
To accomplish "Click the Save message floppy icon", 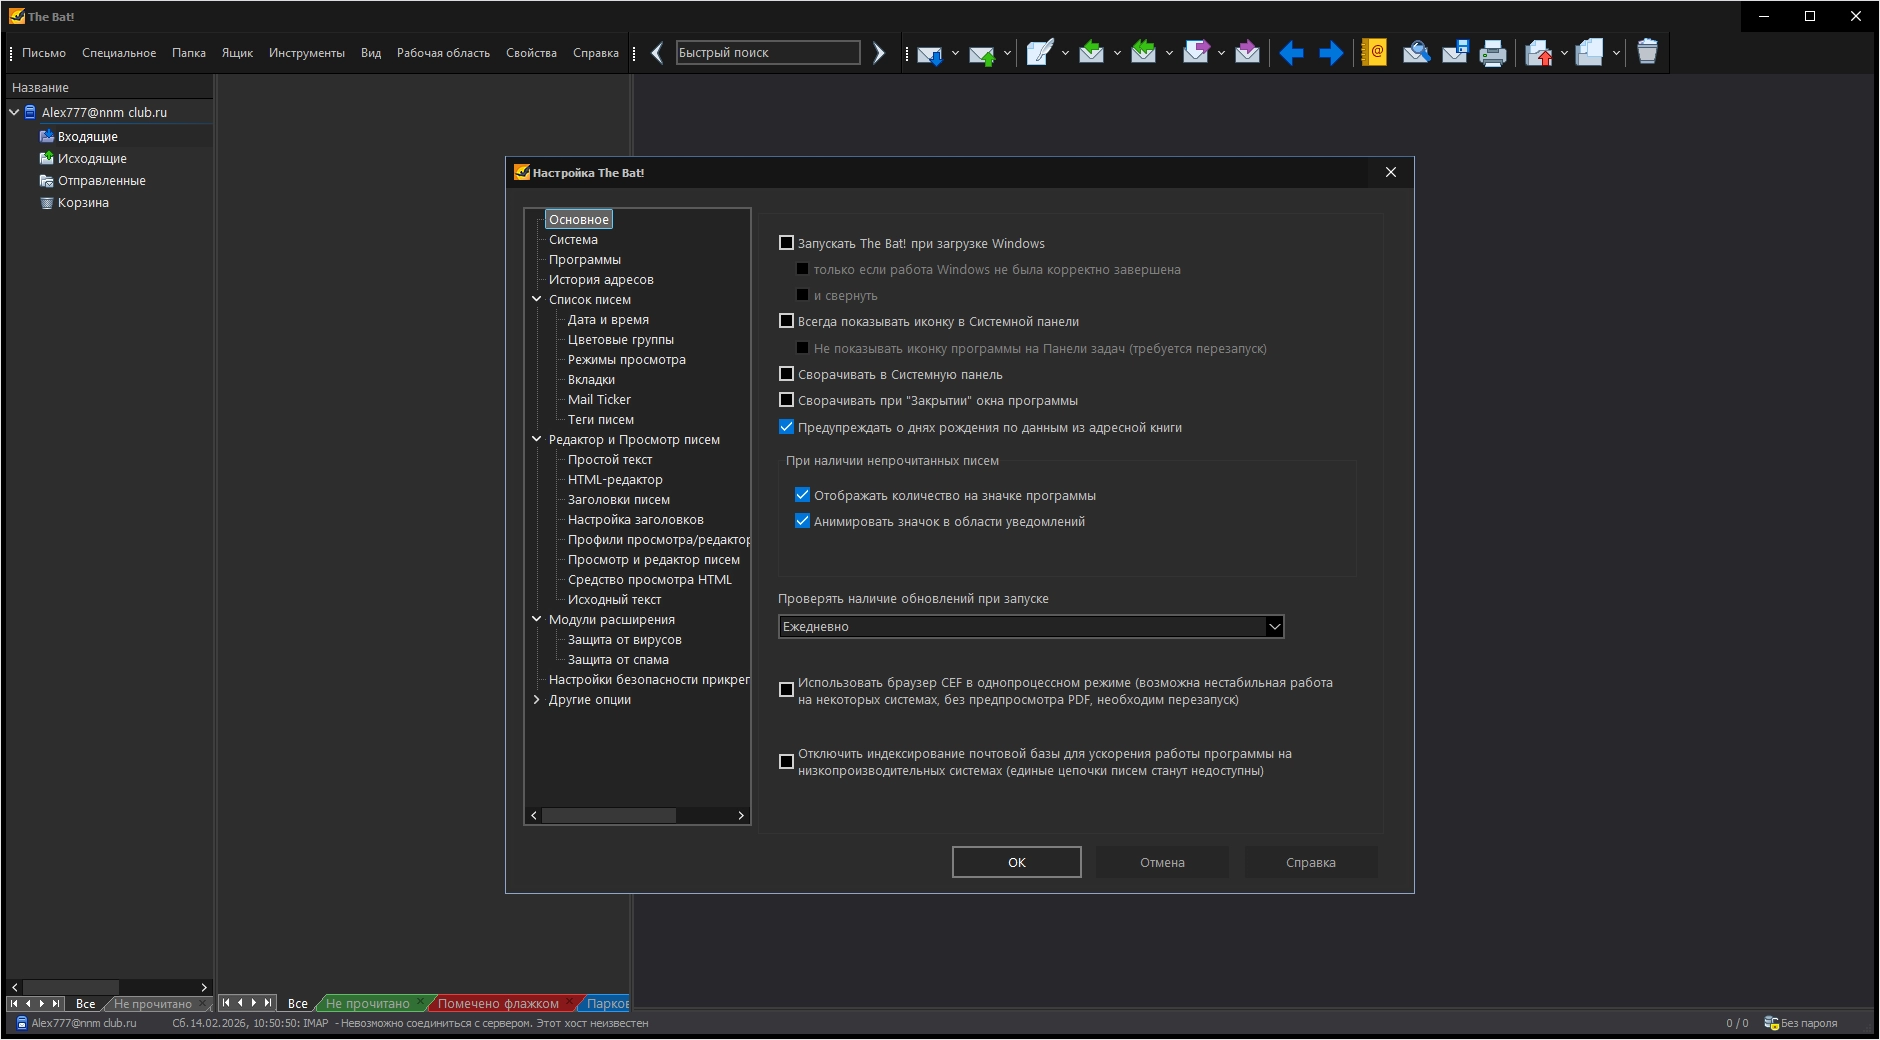I will [1455, 53].
